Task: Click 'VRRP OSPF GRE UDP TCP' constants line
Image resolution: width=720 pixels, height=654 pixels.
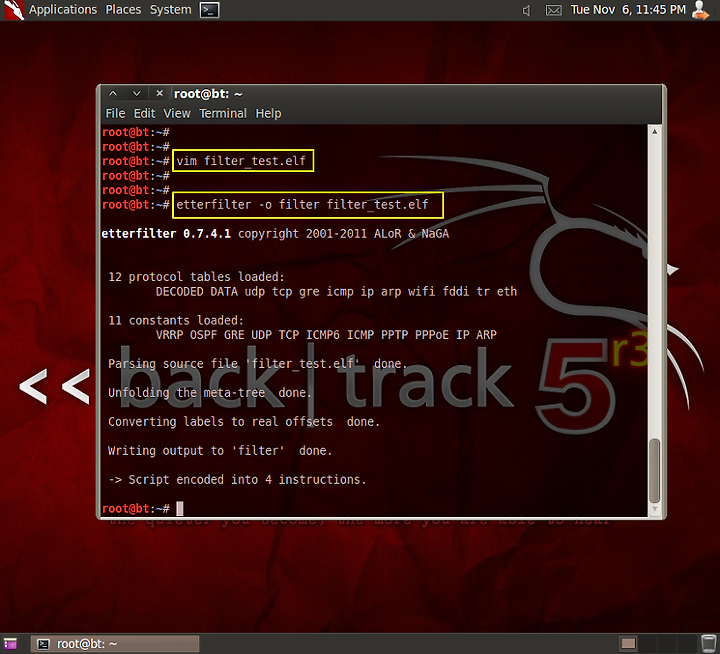Action: [326, 335]
